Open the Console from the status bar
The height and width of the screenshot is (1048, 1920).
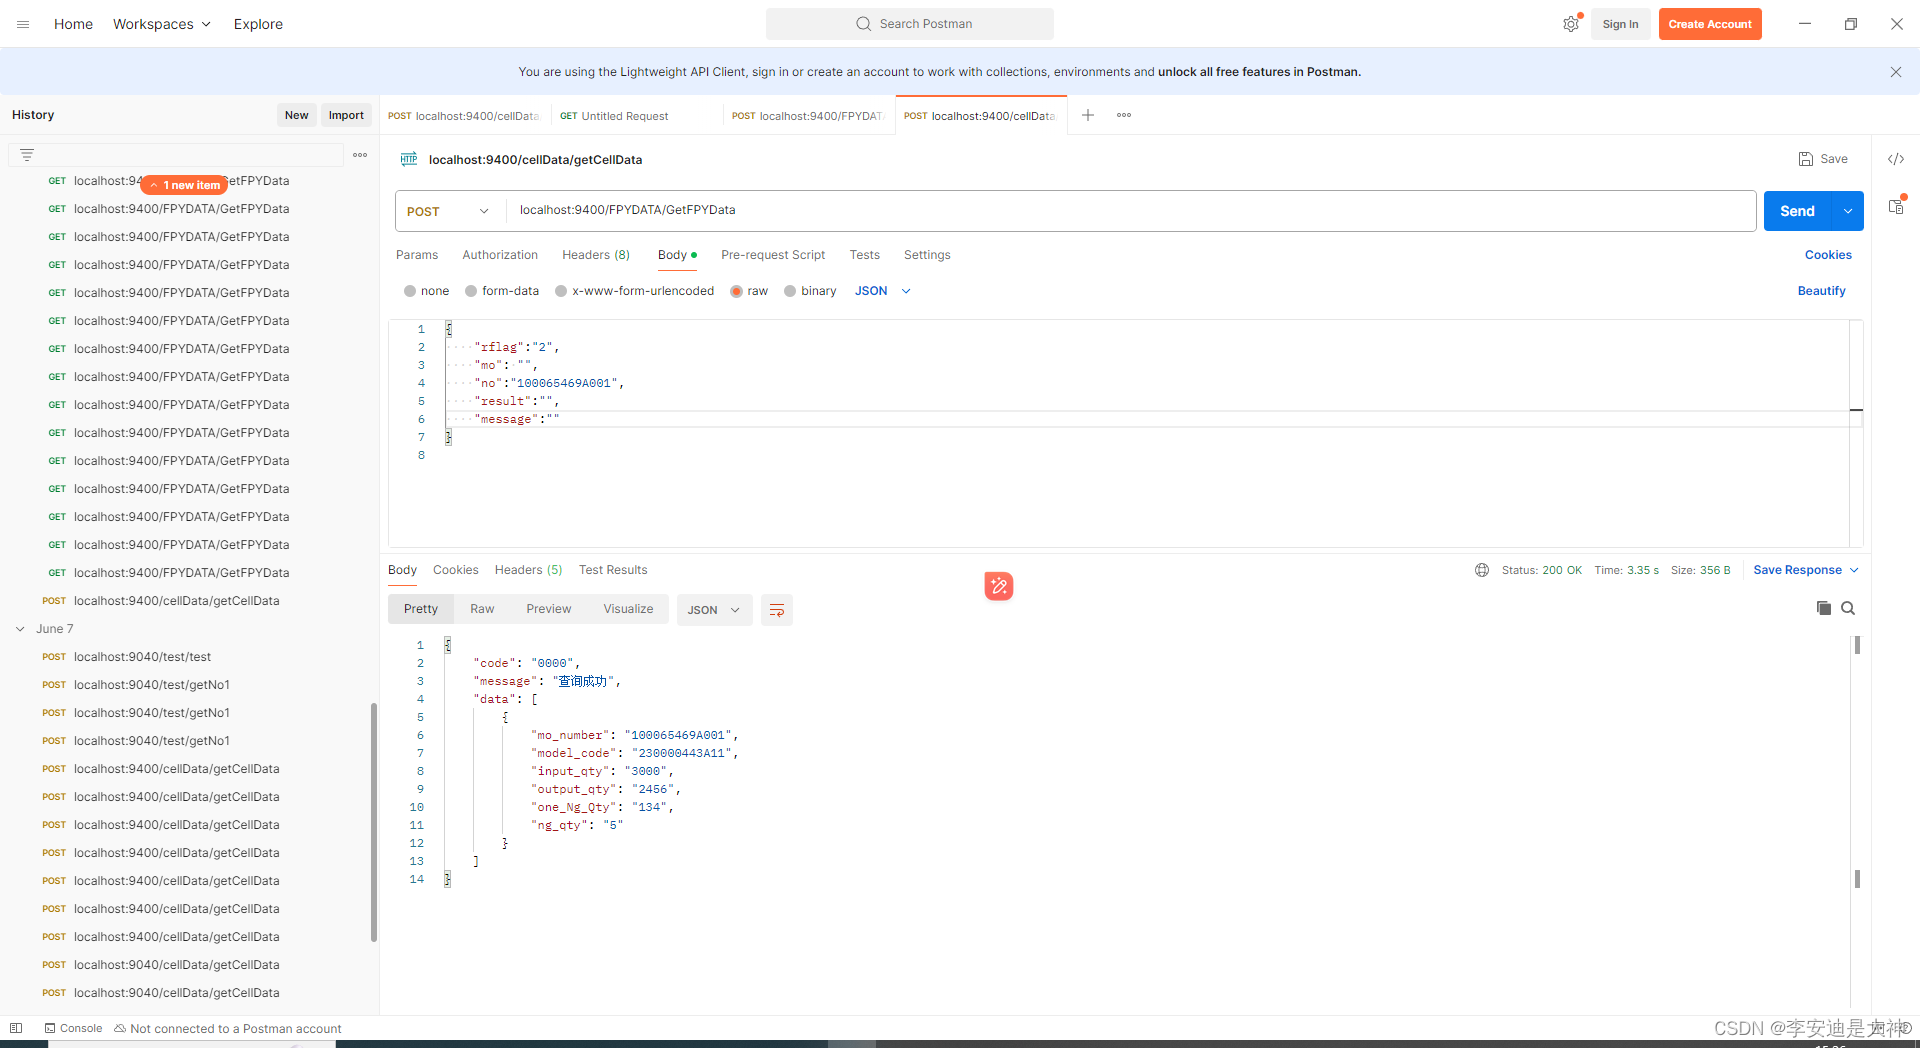[x=73, y=1028]
